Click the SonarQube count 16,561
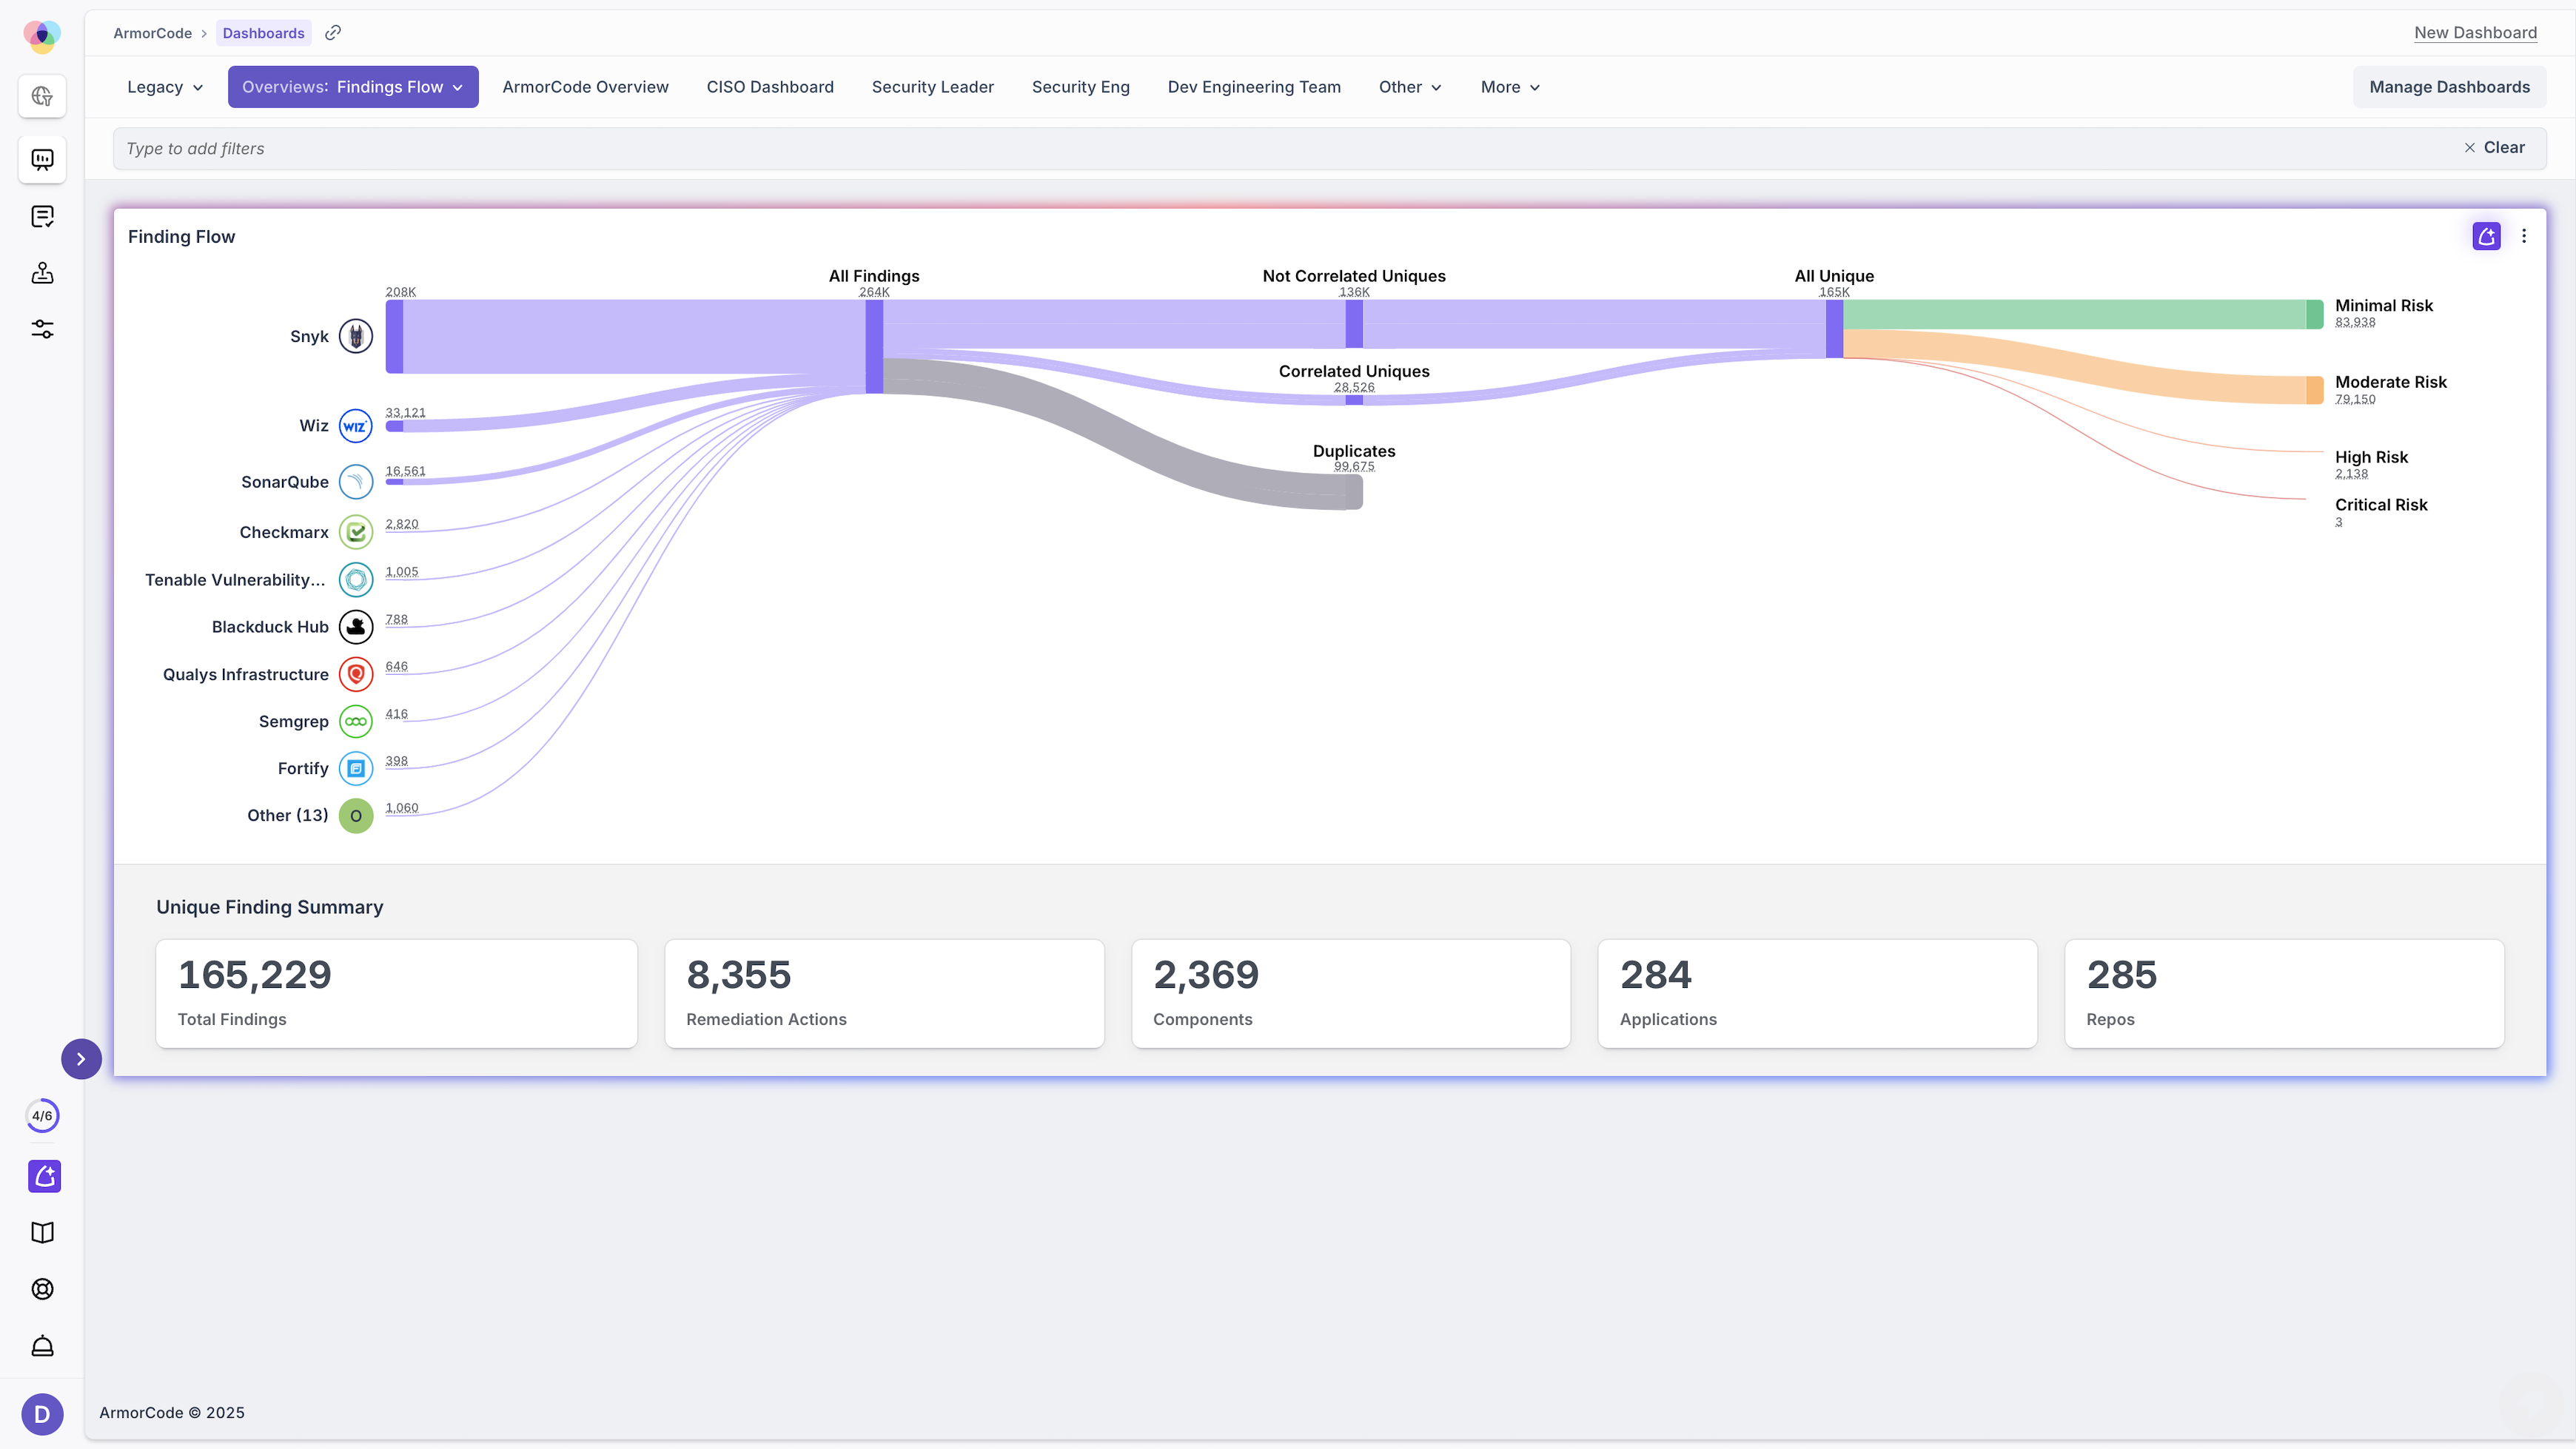This screenshot has height=1449, width=2576. pos(405,471)
